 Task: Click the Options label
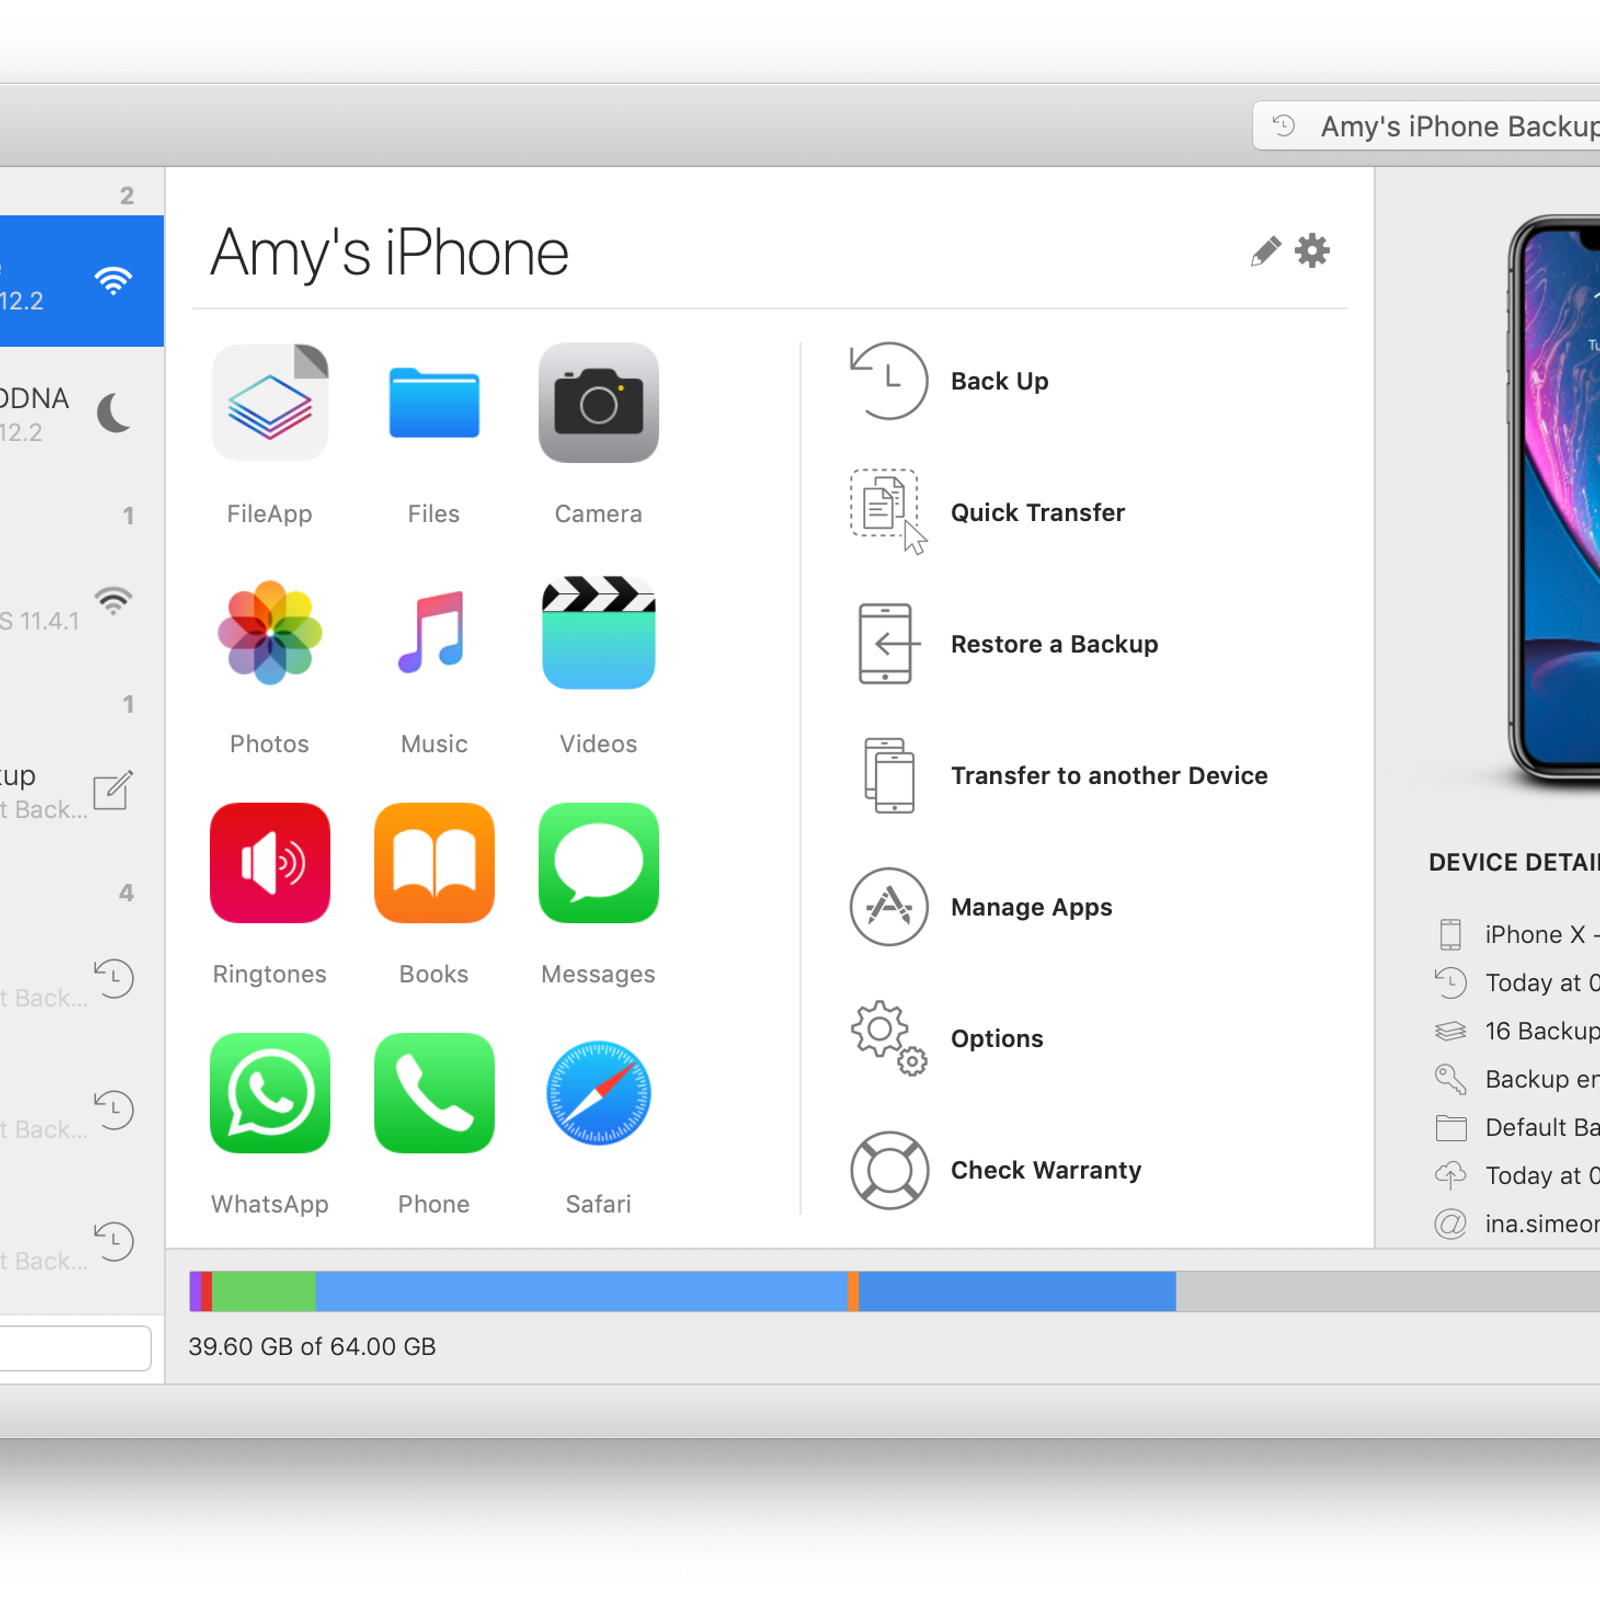click(996, 1039)
